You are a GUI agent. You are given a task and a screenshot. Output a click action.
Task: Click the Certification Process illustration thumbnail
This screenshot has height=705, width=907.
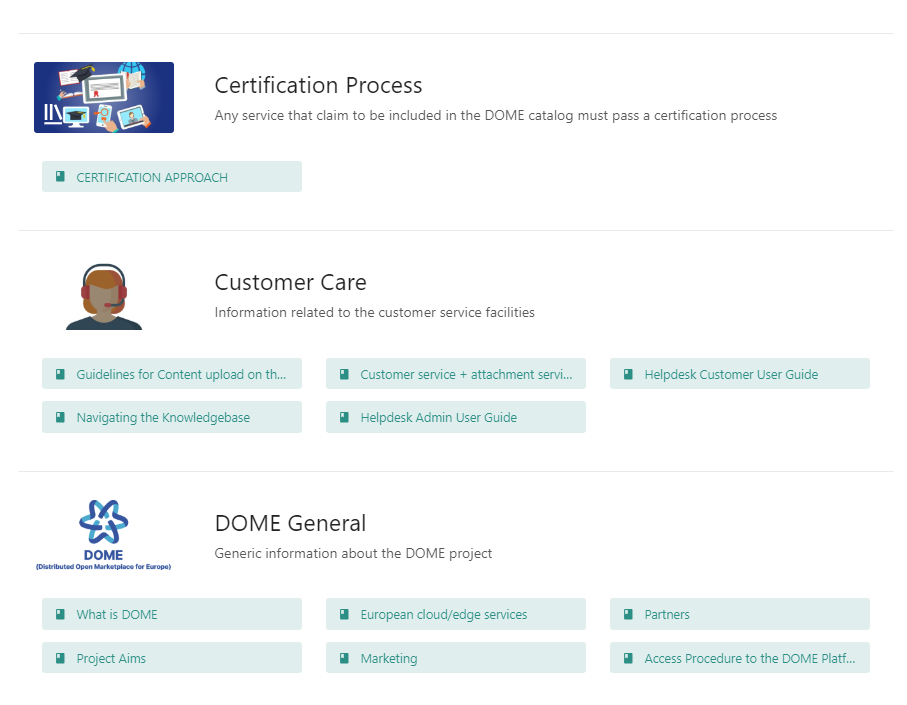pyautogui.click(x=104, y=97)
